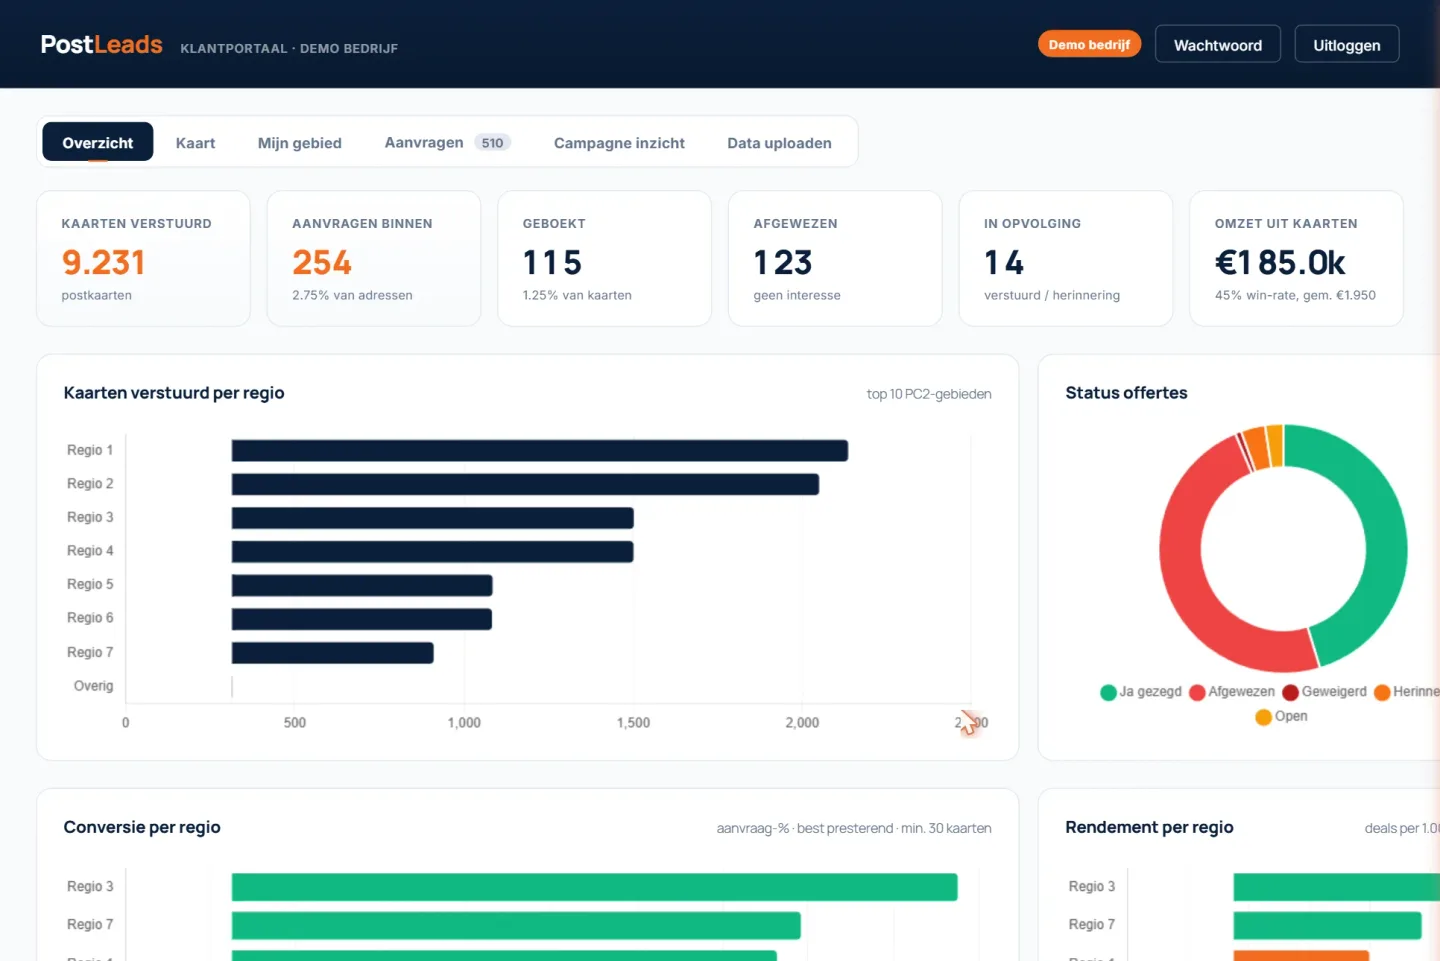Image resolution: width=1440 pixels, height=961 pixels.
Task: Open the Mijn gebied tab
Action: click(300, 143)
